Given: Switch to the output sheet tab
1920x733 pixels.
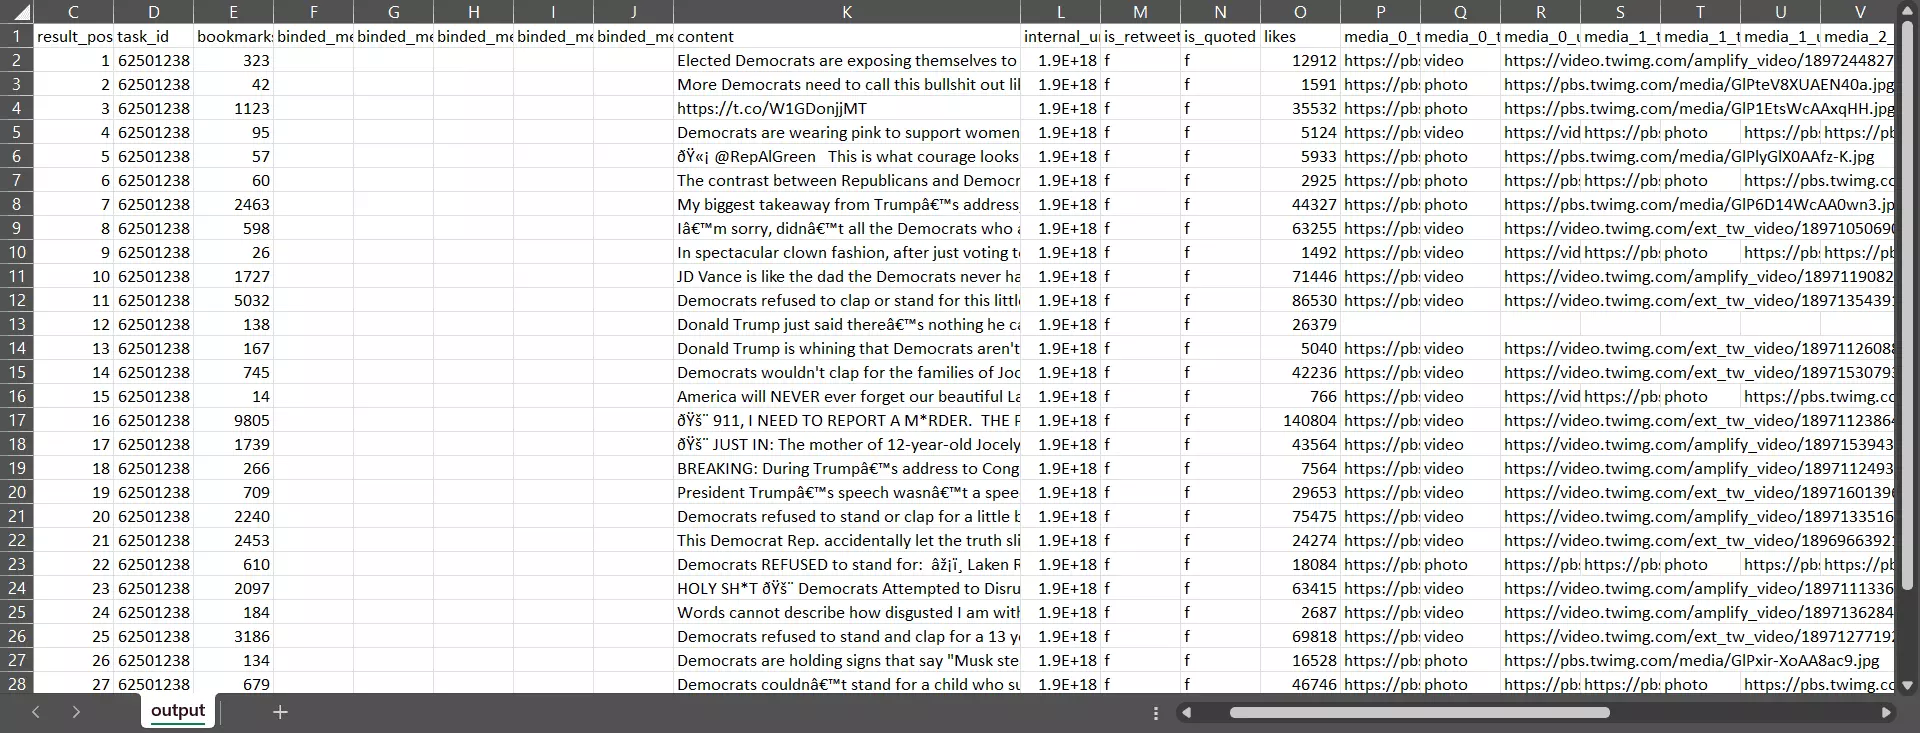Looking at the screenshot, I should coord(178,711).
